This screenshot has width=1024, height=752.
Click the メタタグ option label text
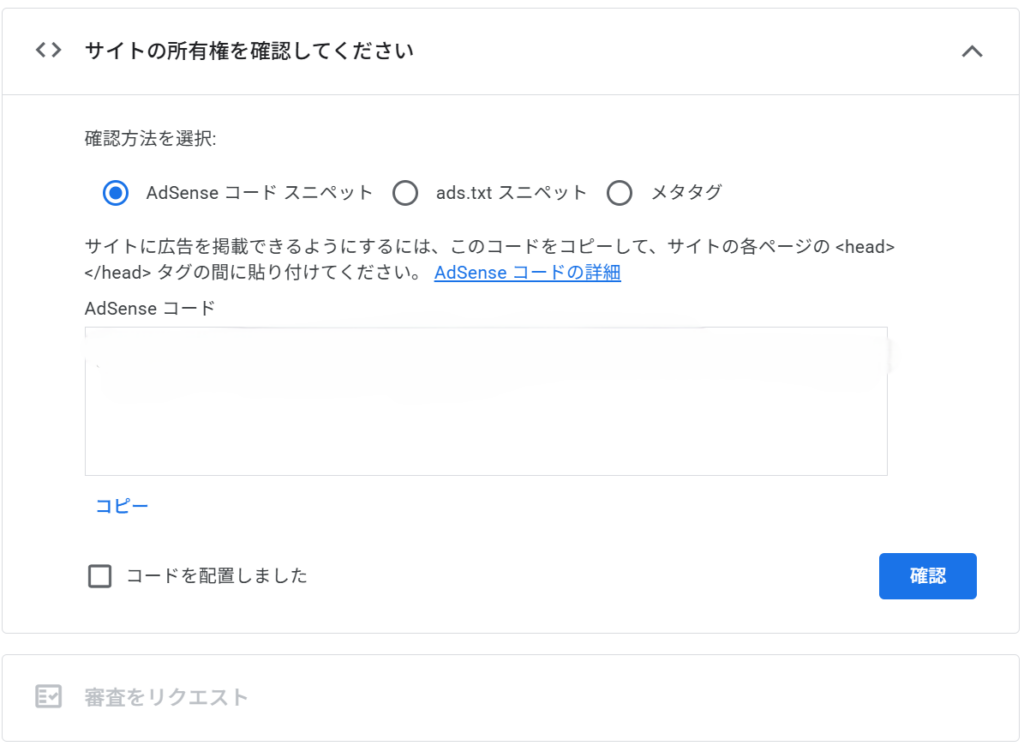[x=686, y=193]
